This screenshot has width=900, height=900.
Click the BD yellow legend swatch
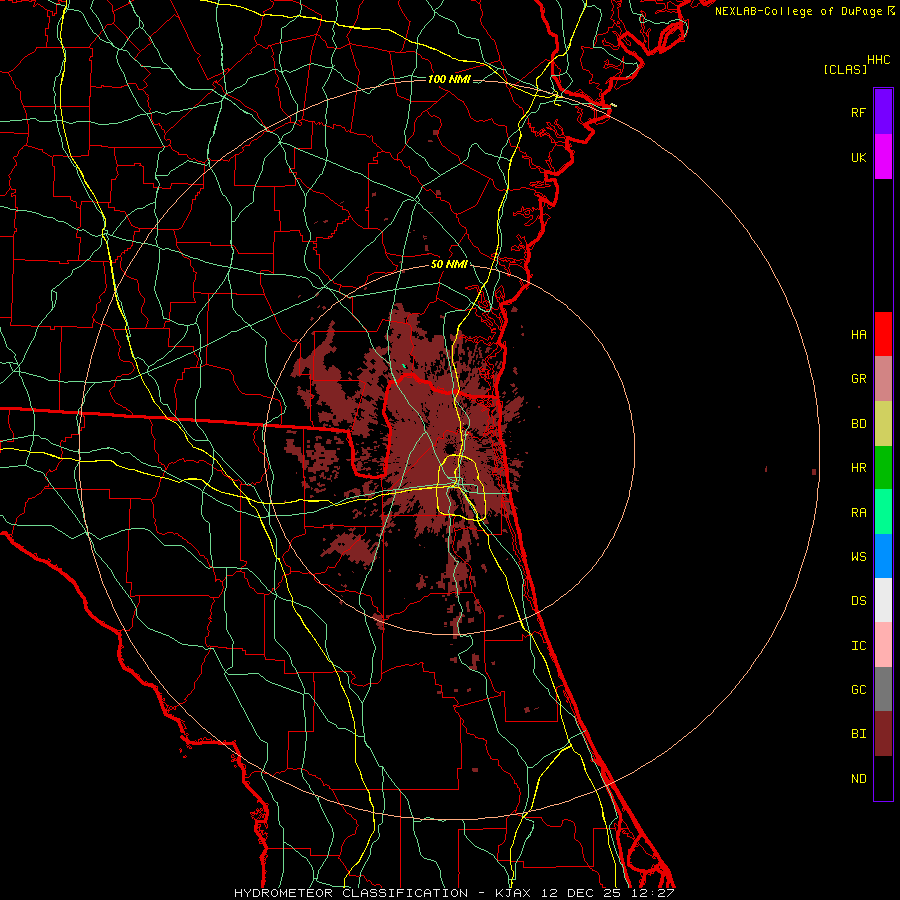(x=883, y=423)
